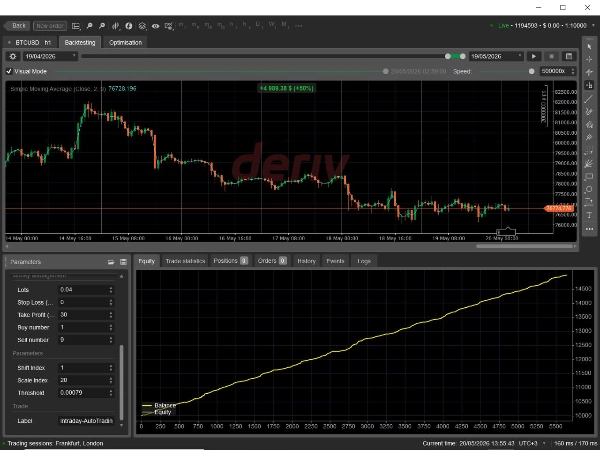Open more drawing tools ellipsis
The height and width of the screenshot is (450, 600).
click(x=589, y=229)
